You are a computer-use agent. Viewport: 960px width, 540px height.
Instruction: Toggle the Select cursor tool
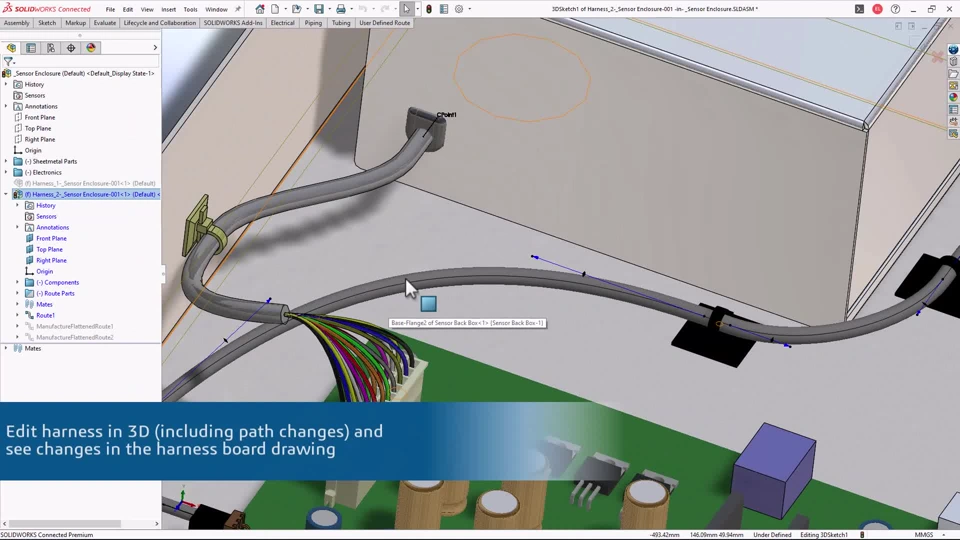point(407,9)
